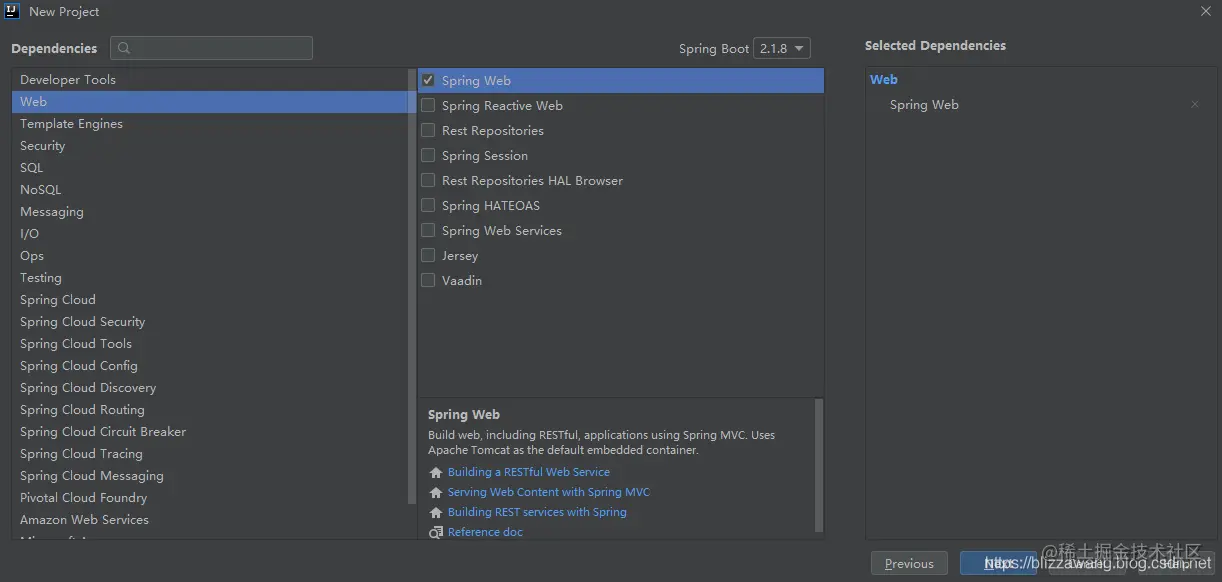1222x582 pixels.
Task: Open the NoSQL category
Action: coord(210,190)
